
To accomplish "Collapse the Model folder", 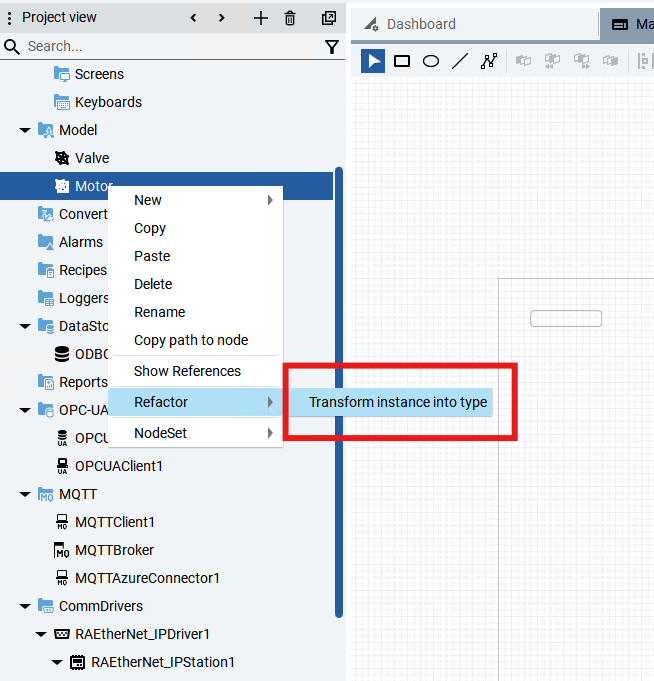I will 25,130.
